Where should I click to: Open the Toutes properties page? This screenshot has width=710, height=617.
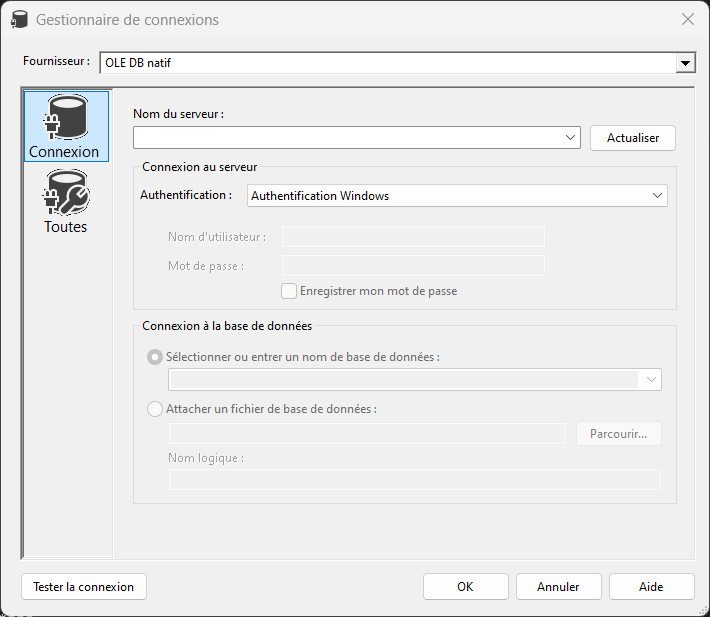point(66,201)
